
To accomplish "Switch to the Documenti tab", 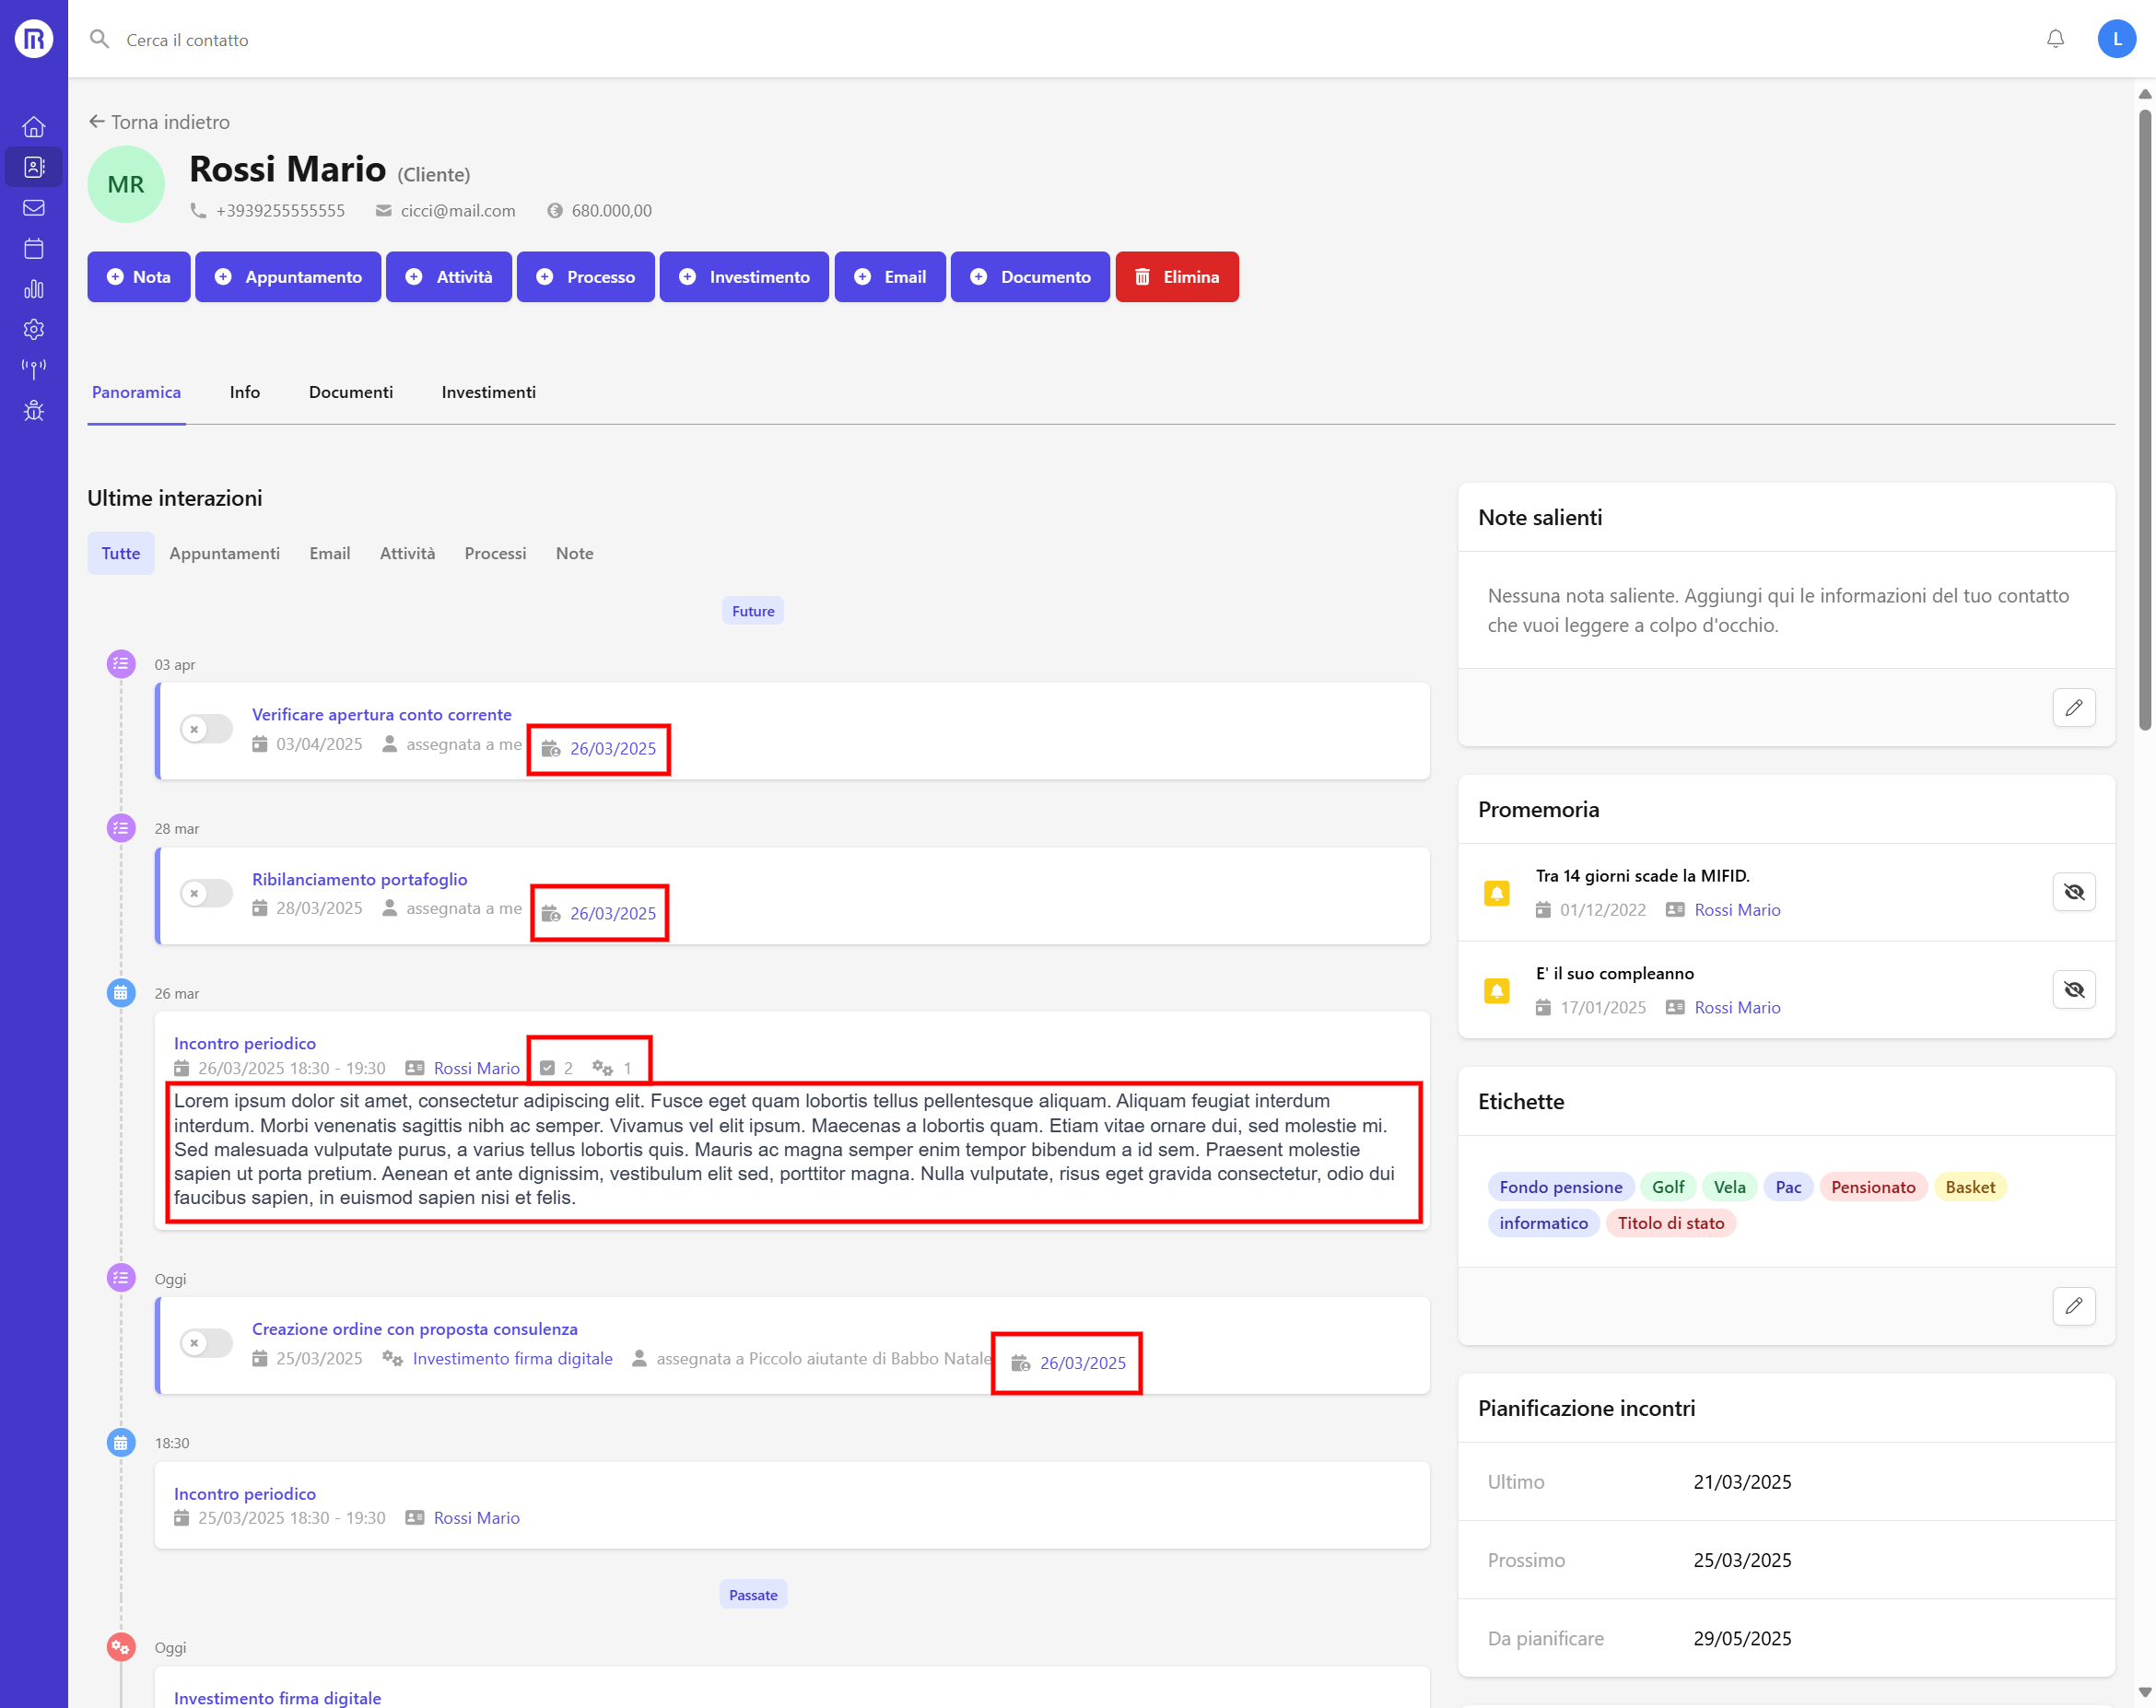I will (x=351, y=392).
